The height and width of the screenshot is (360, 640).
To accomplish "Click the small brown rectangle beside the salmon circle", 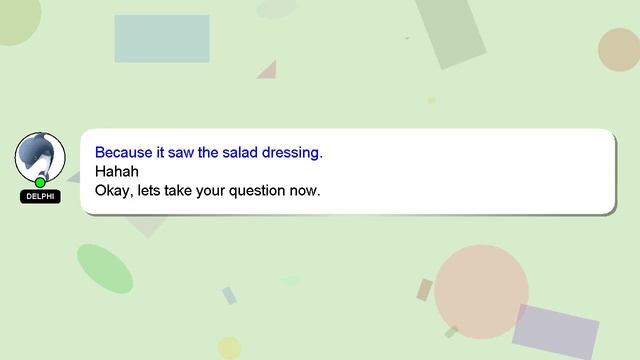I will pos(424,290).
